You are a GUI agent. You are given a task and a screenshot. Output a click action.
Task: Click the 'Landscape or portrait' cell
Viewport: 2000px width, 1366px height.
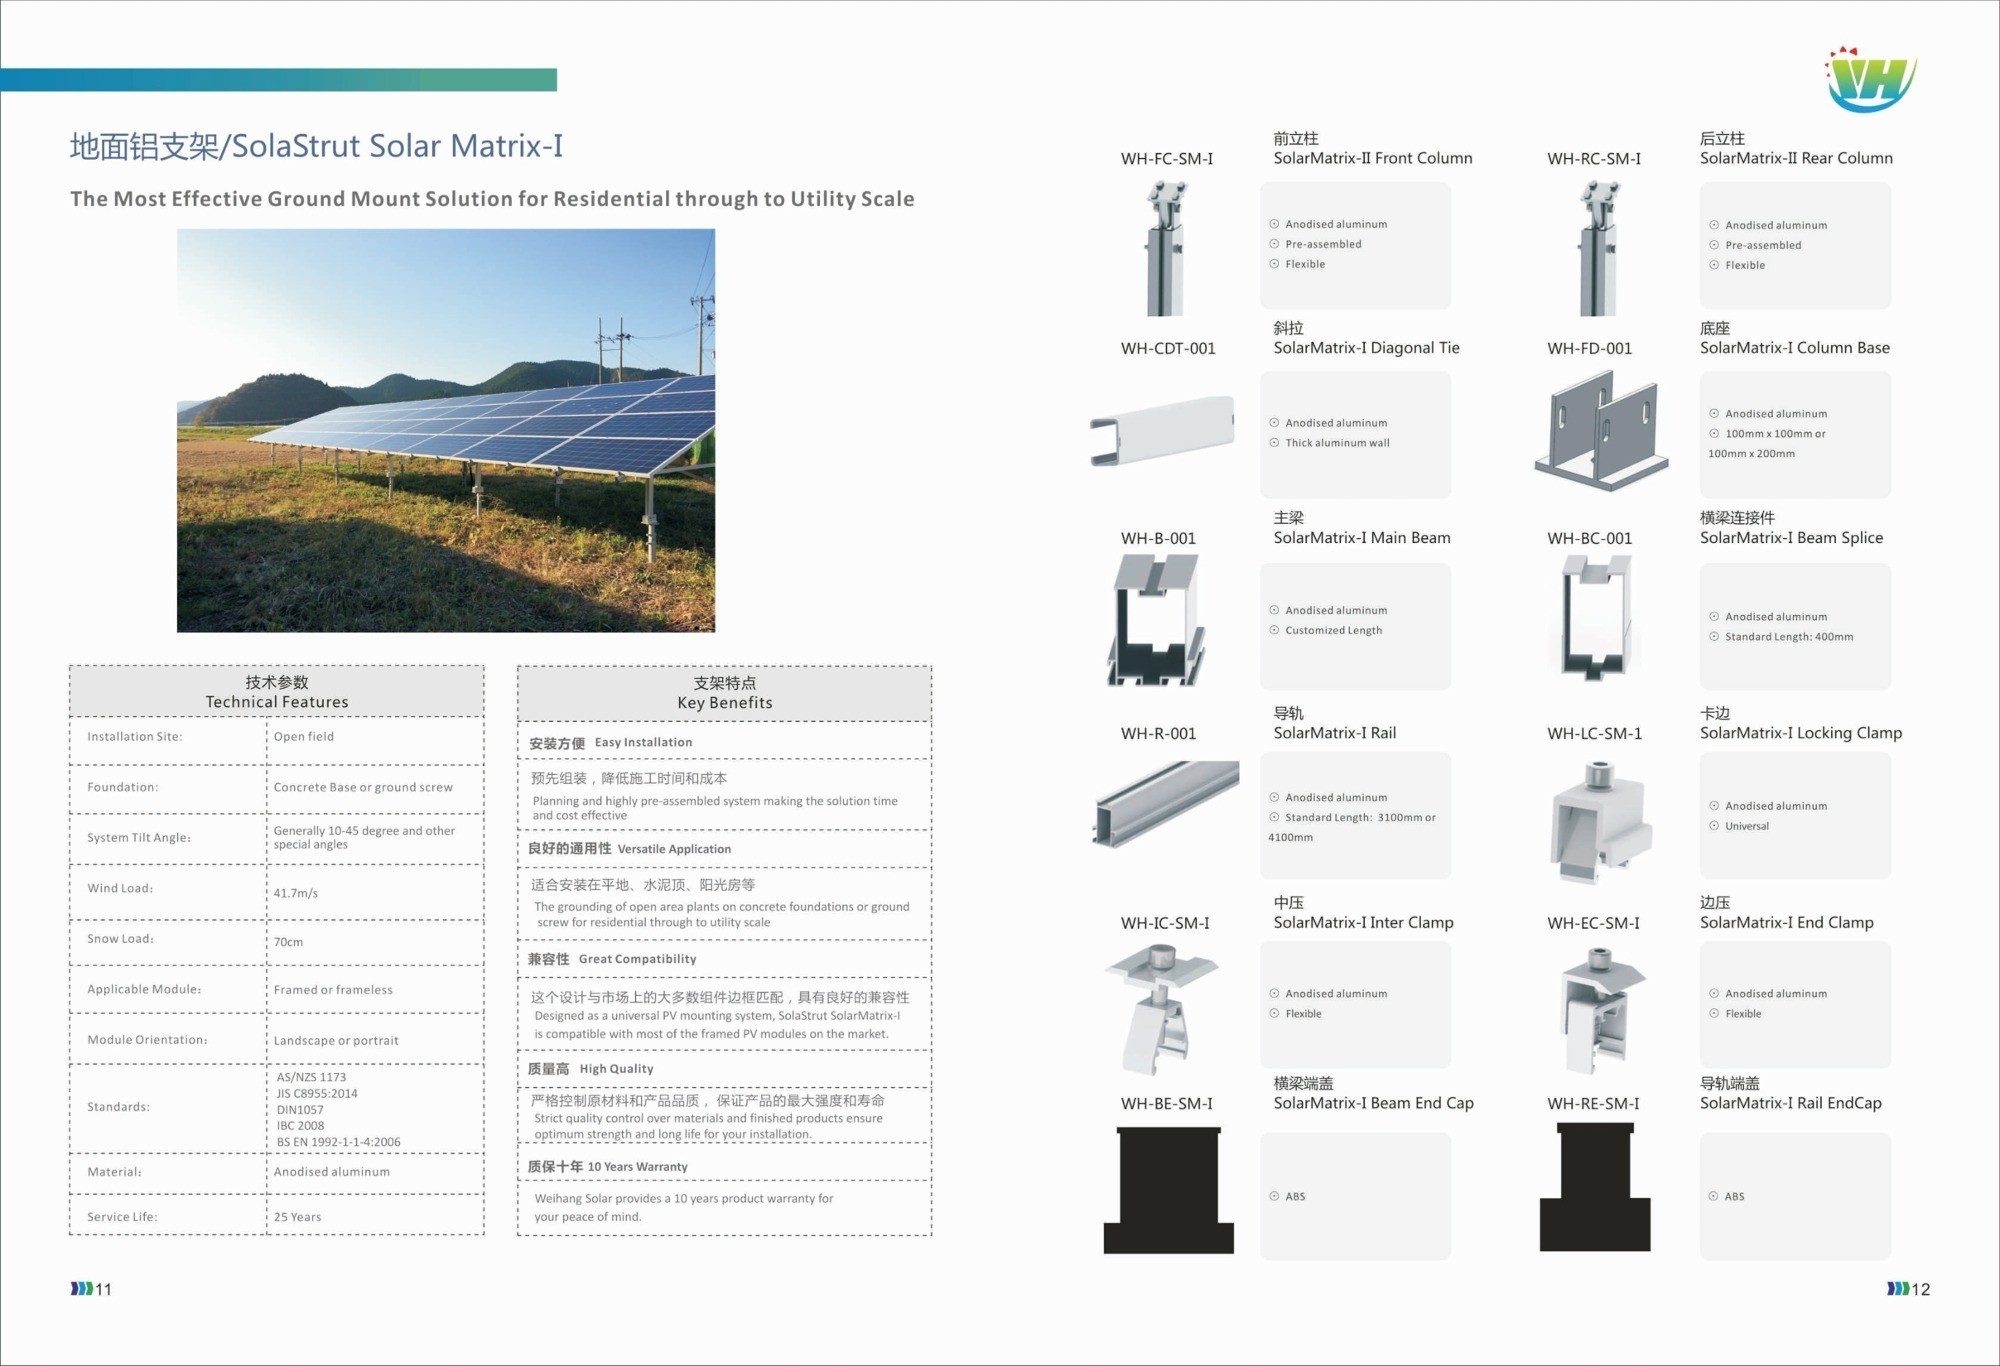tap(336, 1041)
